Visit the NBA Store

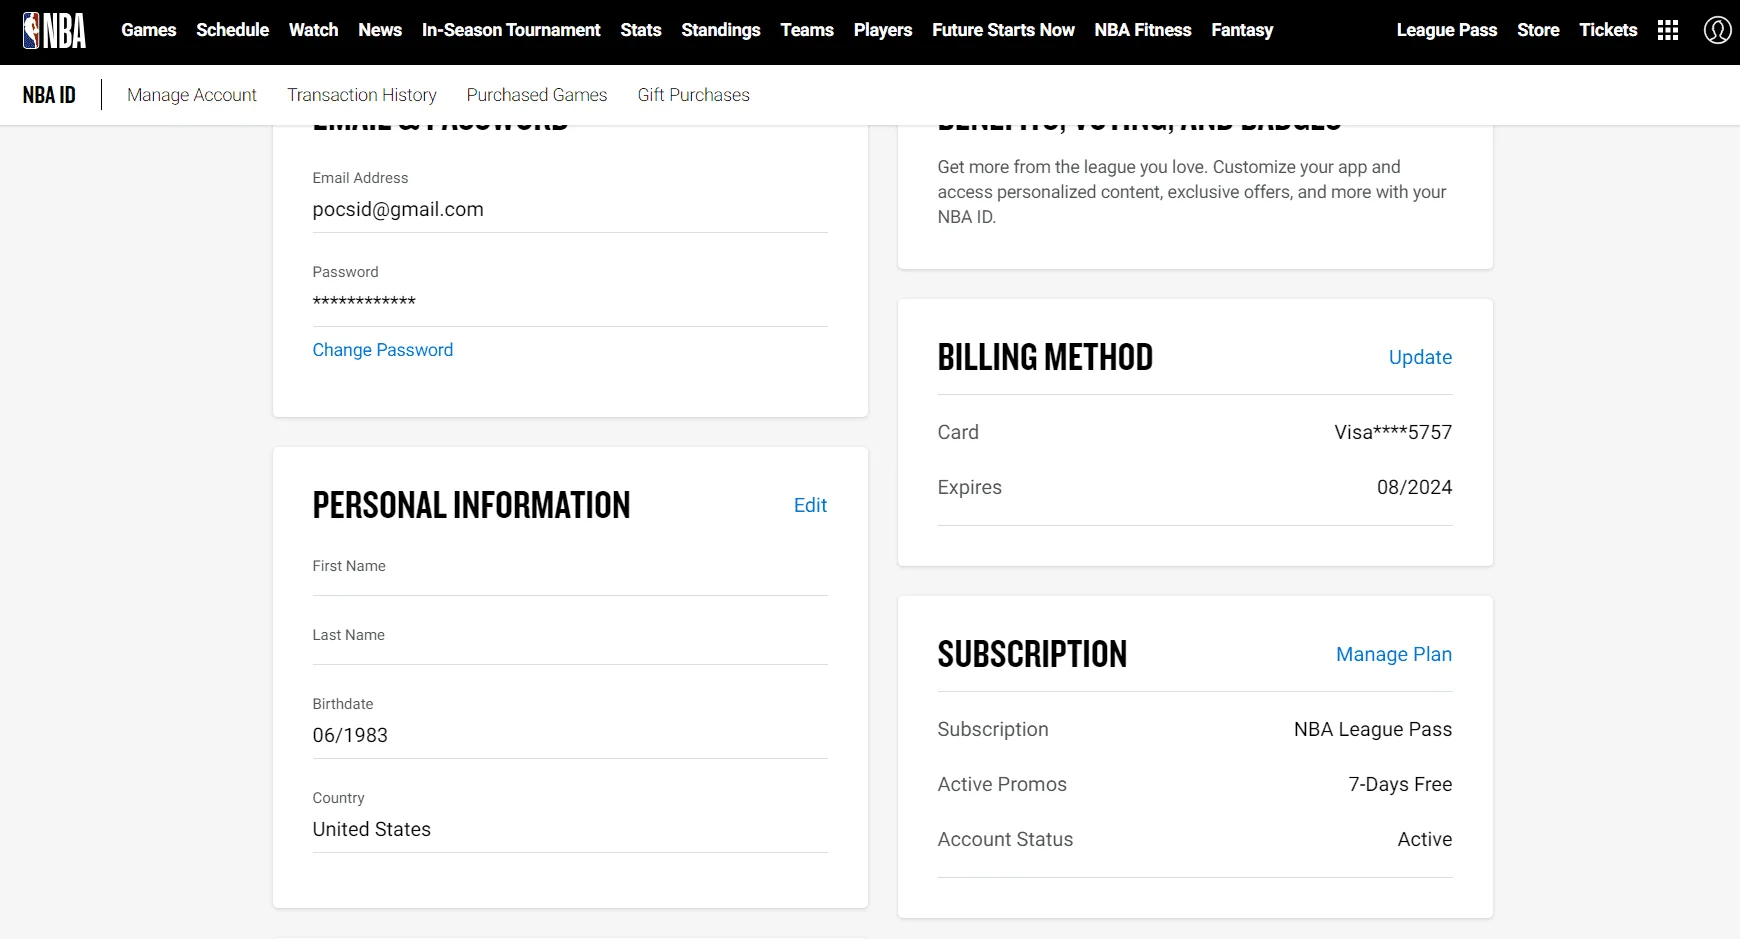(1538, 30)
